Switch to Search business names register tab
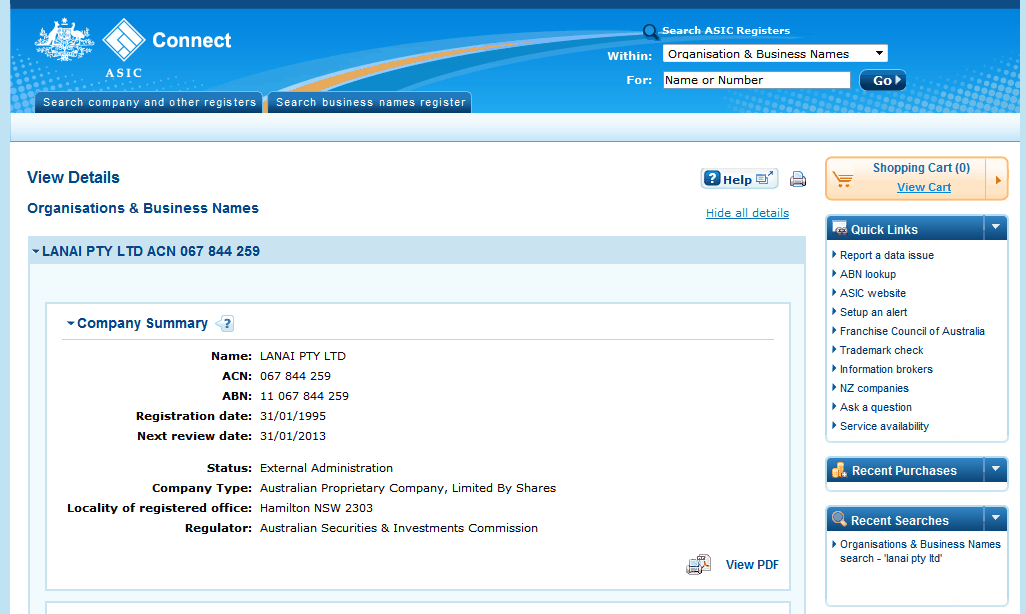This screenshot has height=614, width=1026. point(369,101)
